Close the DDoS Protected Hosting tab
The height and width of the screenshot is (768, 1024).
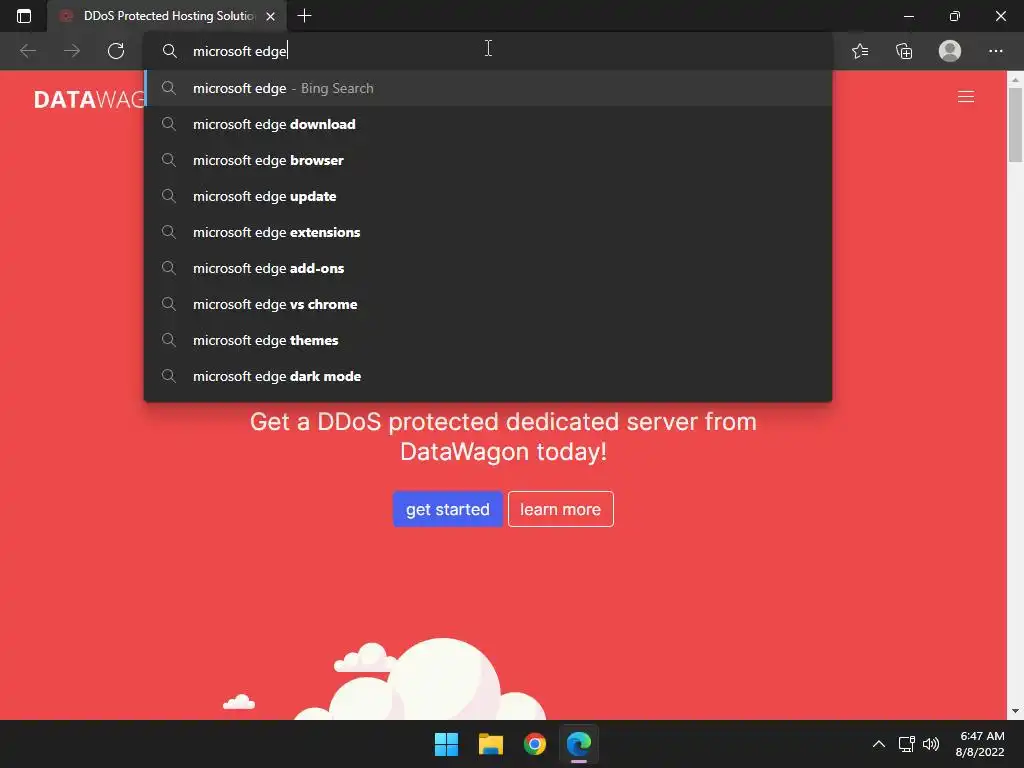[x=270, y=16]
